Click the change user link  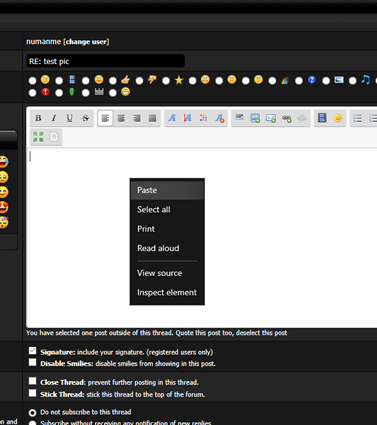pos(87,42)
